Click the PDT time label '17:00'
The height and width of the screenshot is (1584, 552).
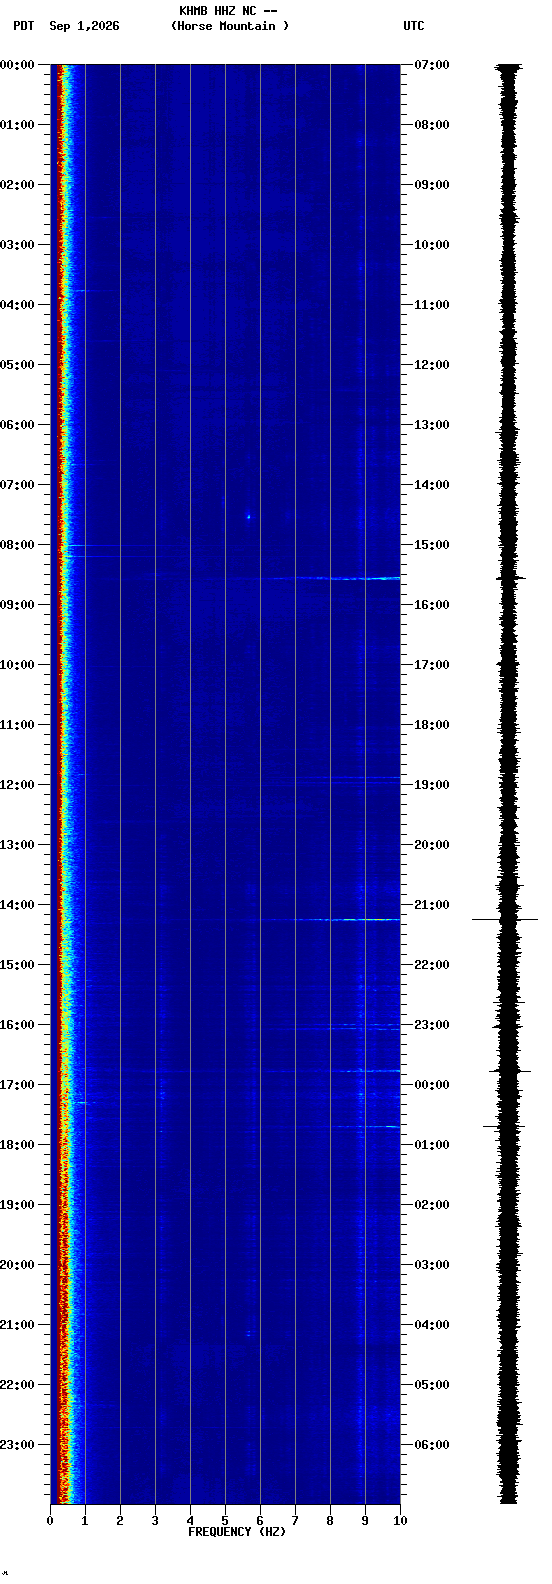(17, 1085)
